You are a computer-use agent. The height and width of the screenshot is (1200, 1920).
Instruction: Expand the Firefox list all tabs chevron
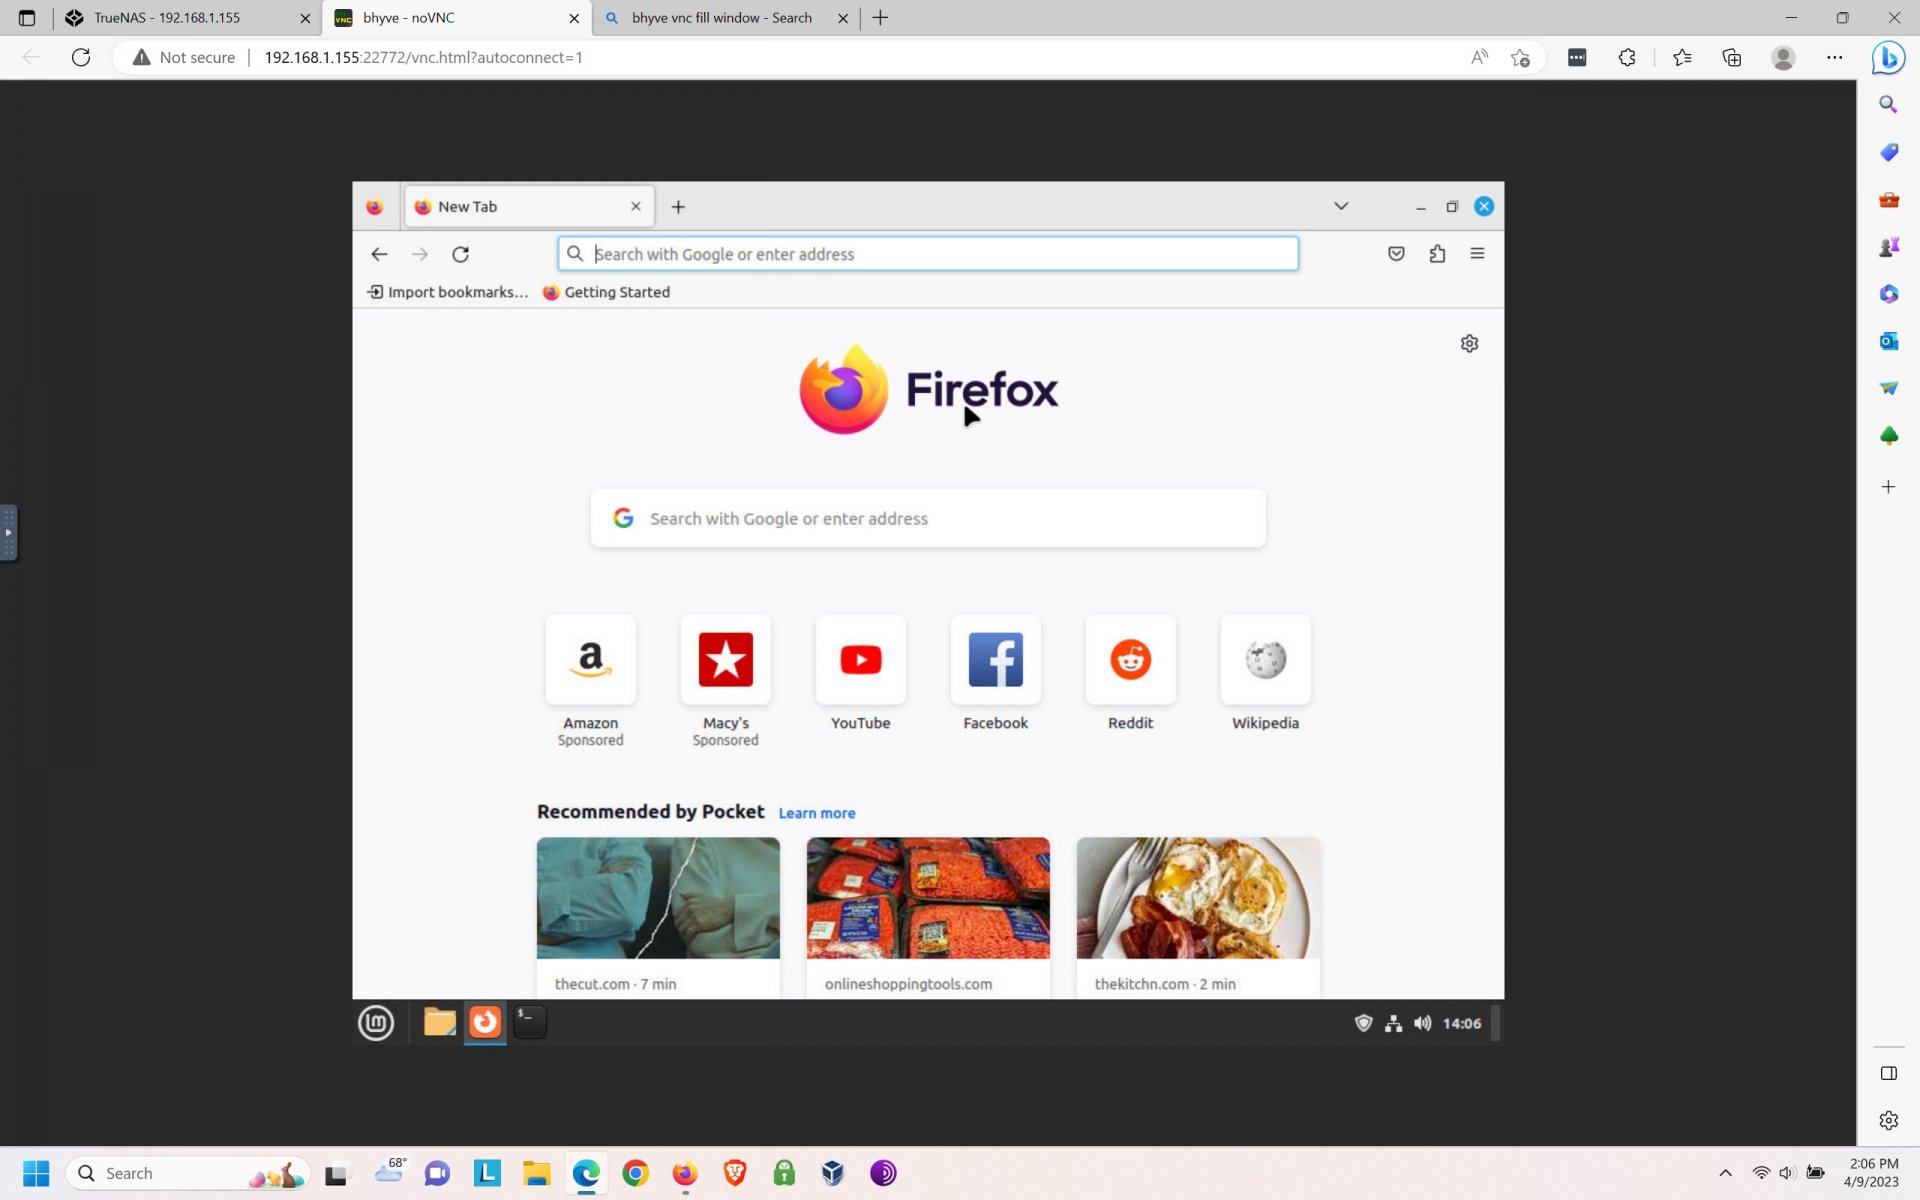pos(1341,206)
